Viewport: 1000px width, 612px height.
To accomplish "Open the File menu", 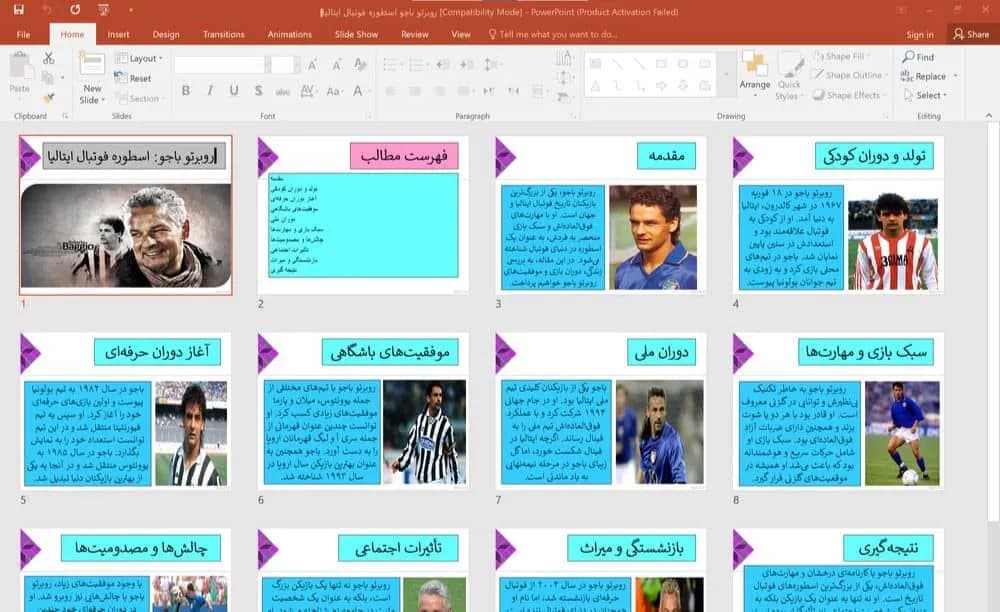I will (x=24, y=34).
